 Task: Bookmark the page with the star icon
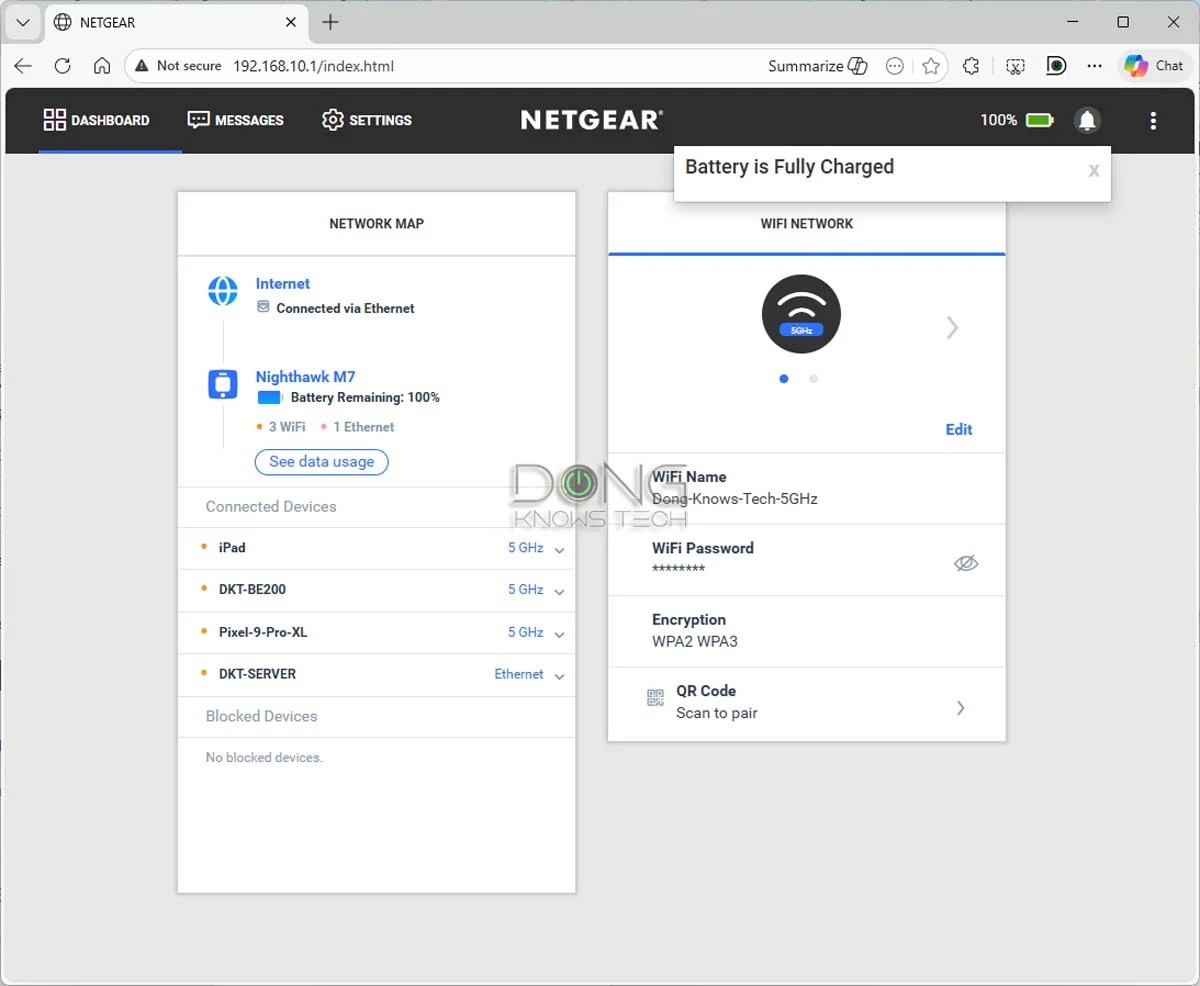click(931, 65)
